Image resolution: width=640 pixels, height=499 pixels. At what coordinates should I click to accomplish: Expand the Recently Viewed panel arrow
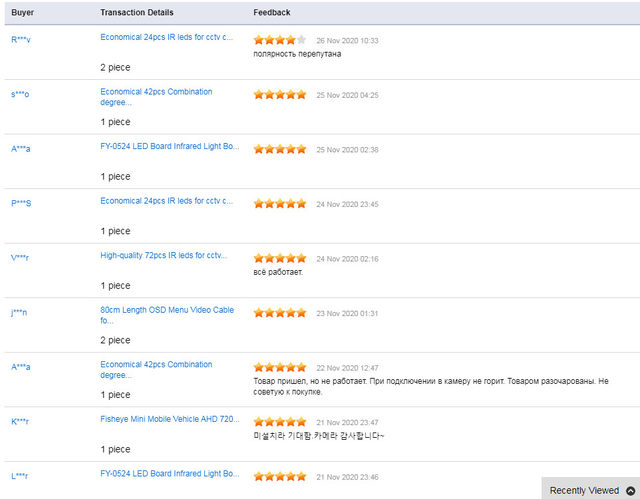click(630, 491)
